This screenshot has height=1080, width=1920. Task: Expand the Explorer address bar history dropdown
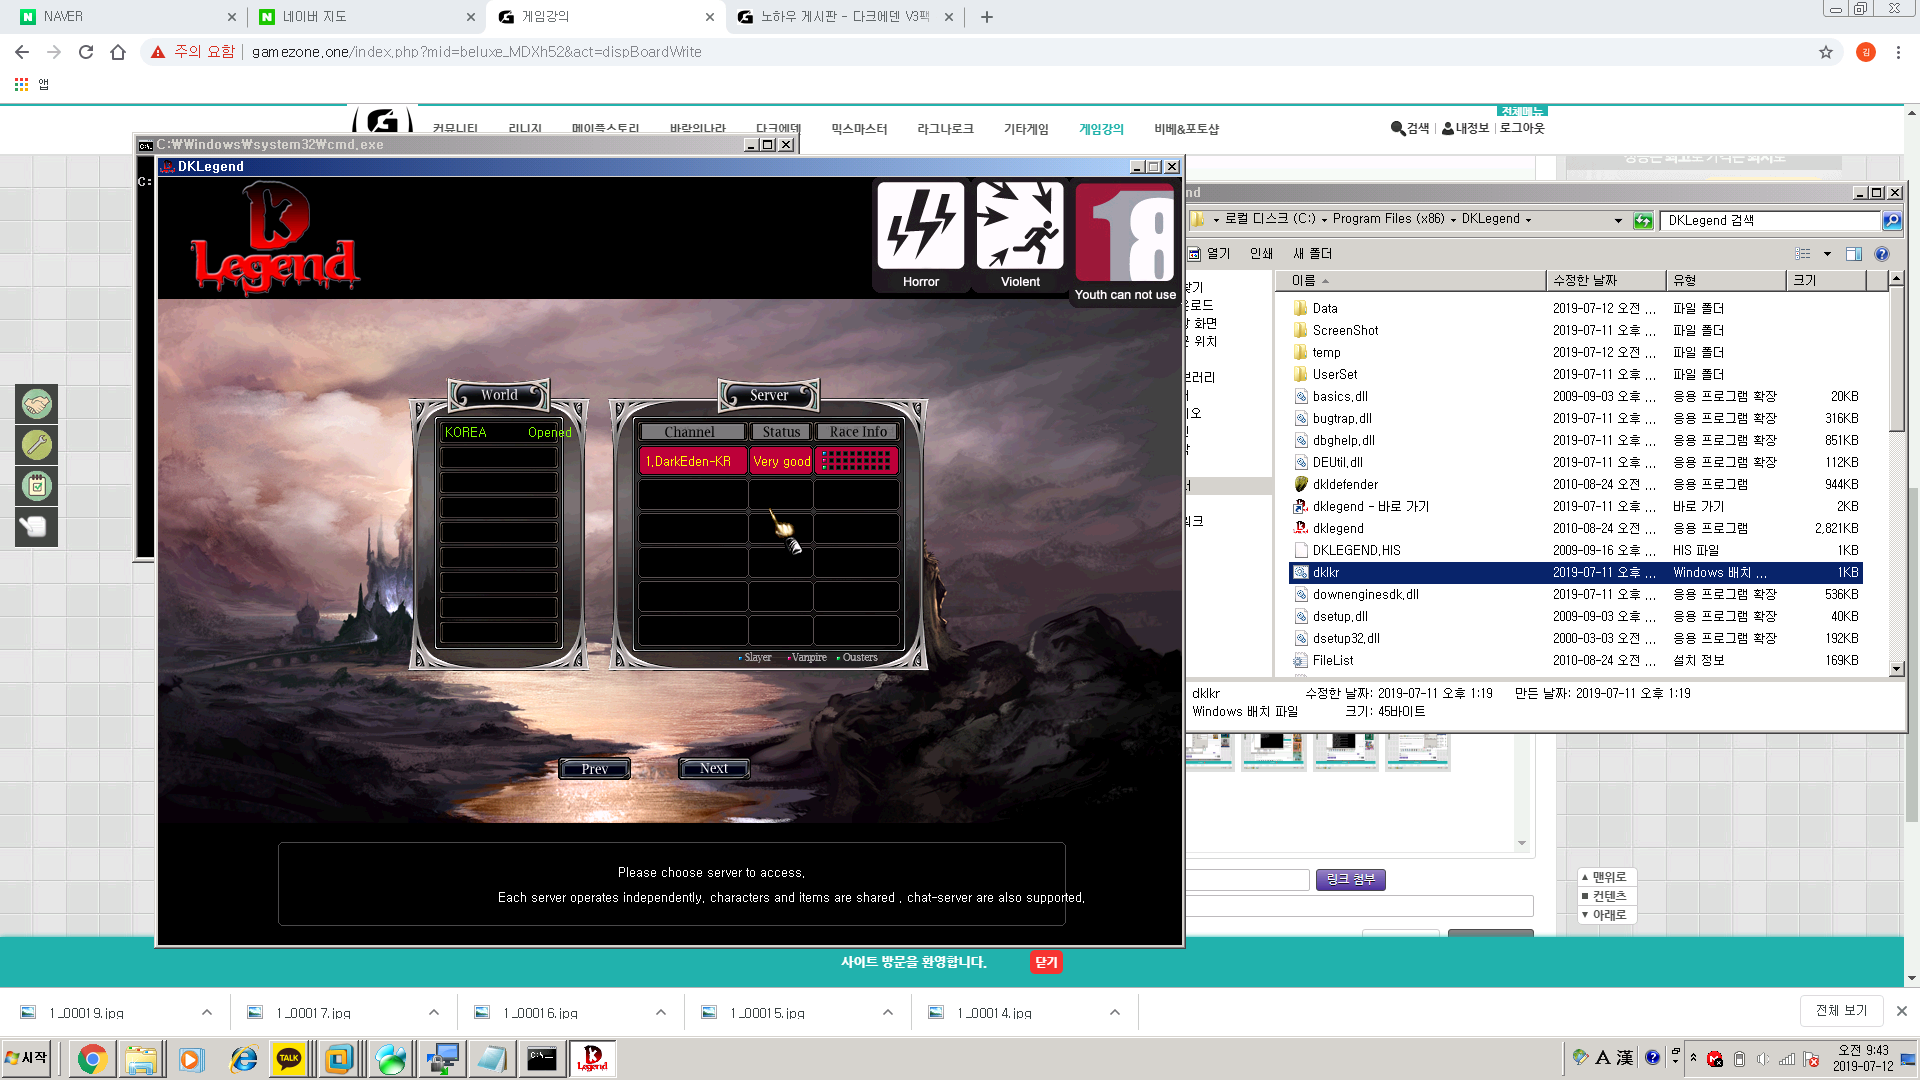click(1618, 220)
